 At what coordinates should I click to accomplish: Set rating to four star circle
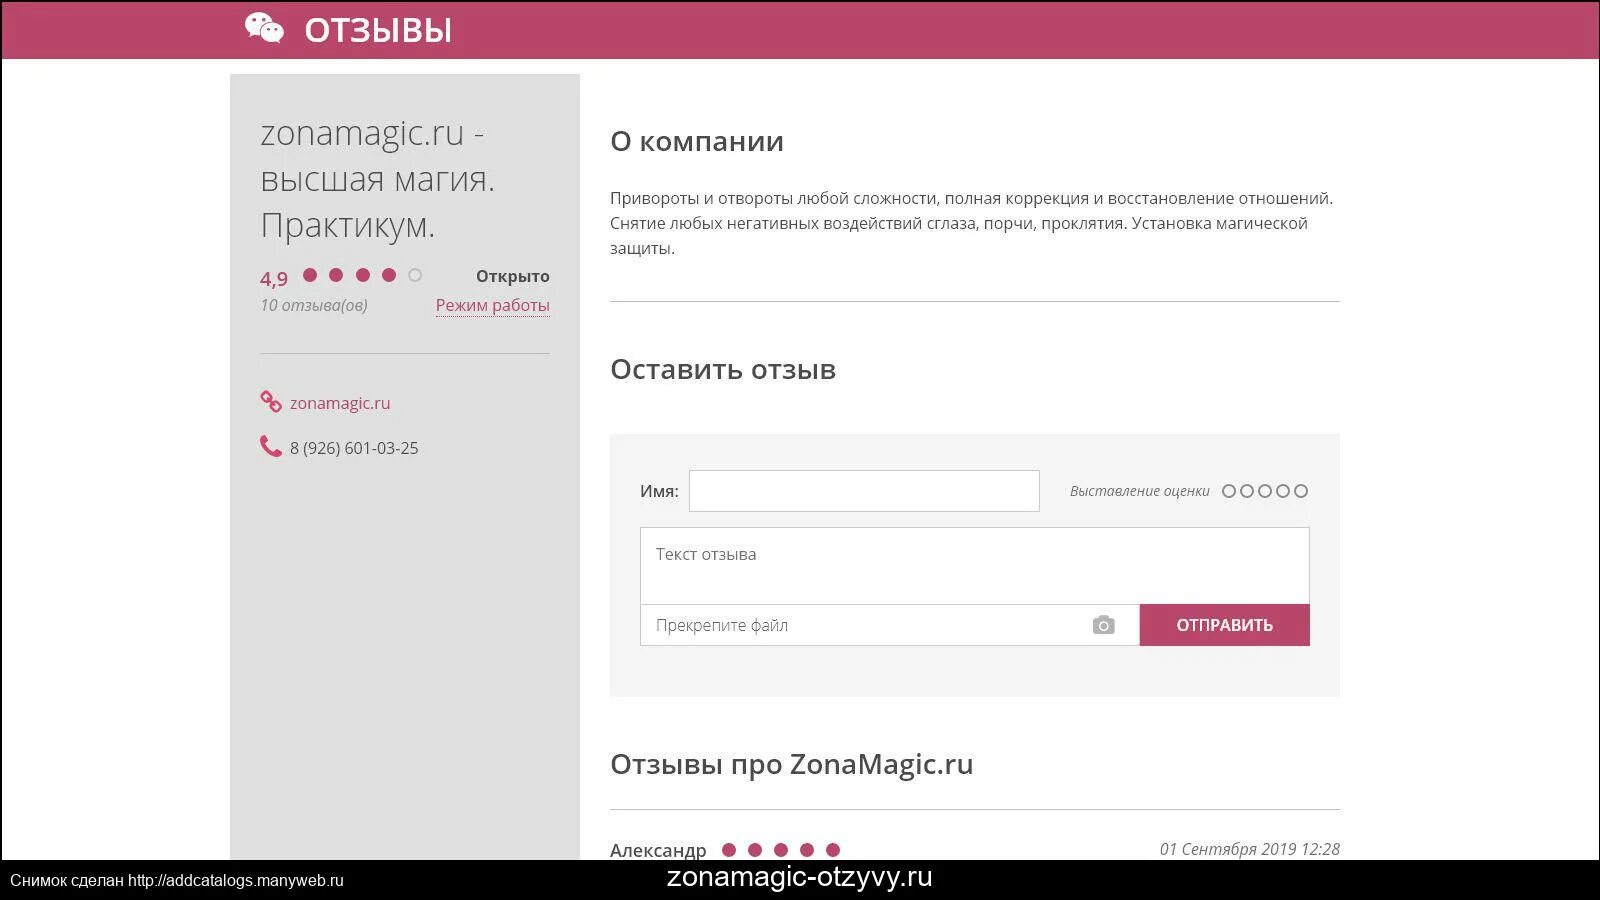[1283, 491]
